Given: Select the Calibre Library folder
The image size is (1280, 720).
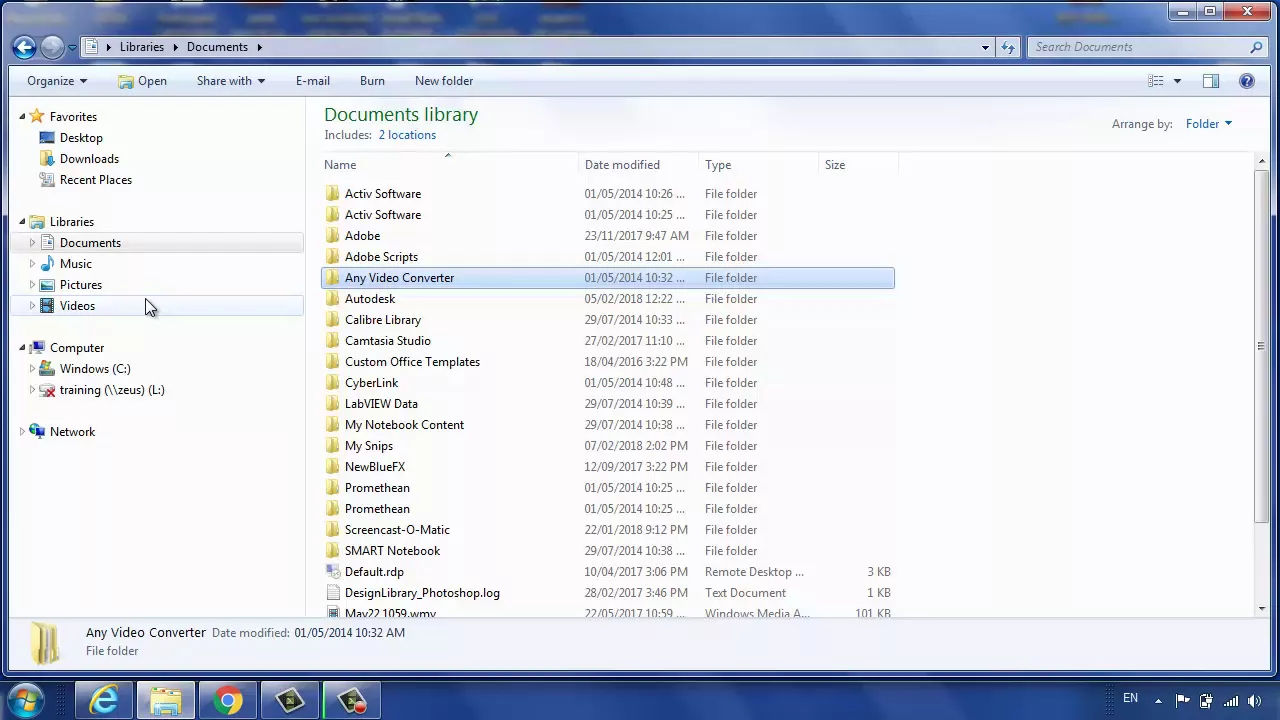Looking at the screenshot, I should [x=383, y=320].
